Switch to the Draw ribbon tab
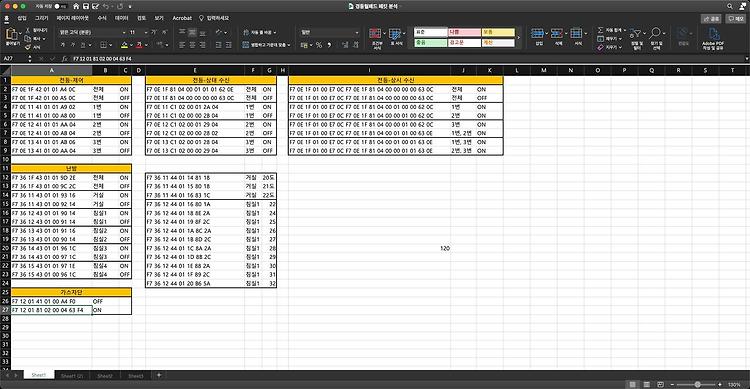 pyautogui.click(x=41, y=18)
